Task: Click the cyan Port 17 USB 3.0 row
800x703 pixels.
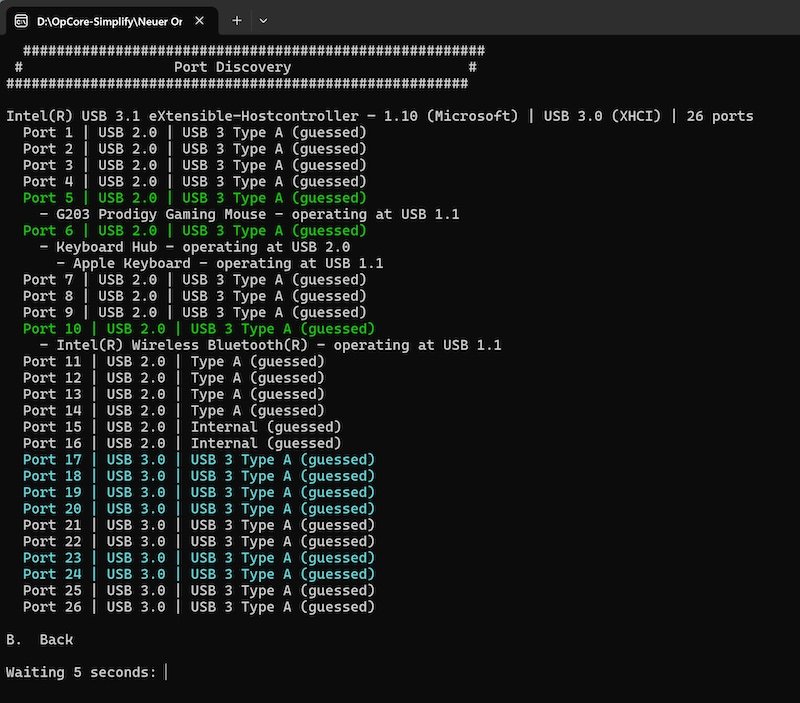Action: click(199, 460)
